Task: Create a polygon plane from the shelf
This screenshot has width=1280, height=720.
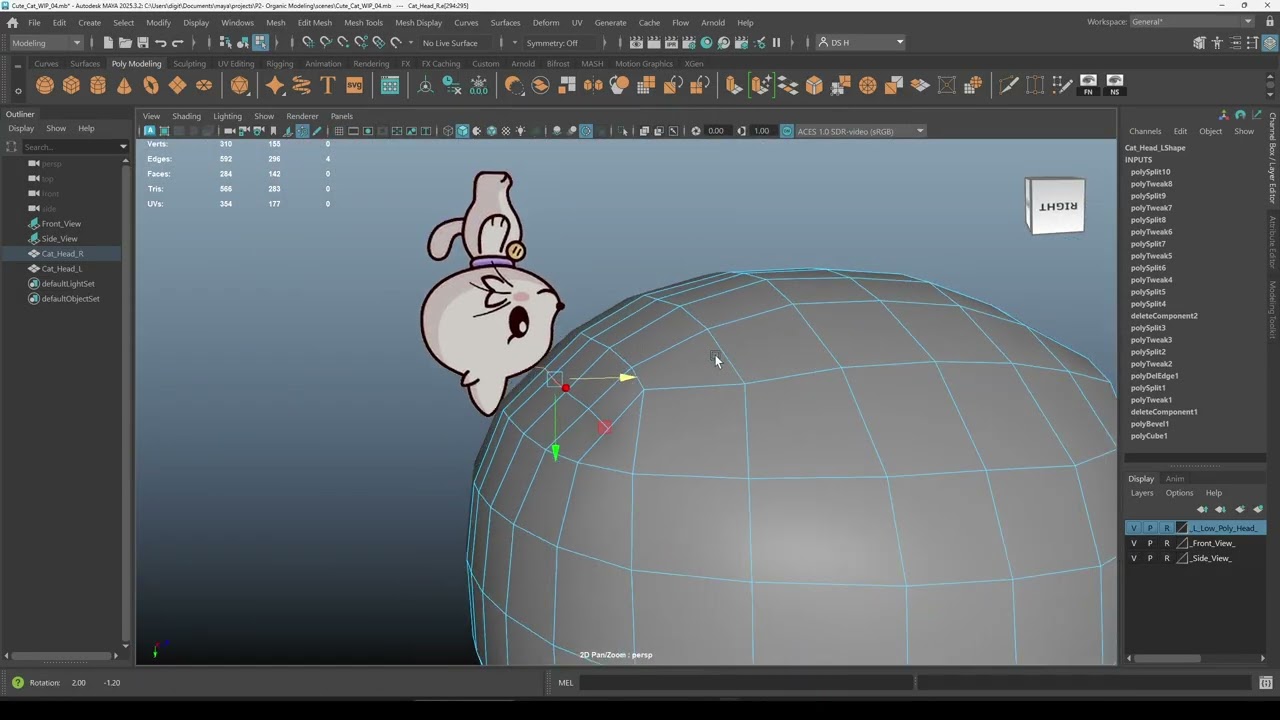Action: [177, 85]
